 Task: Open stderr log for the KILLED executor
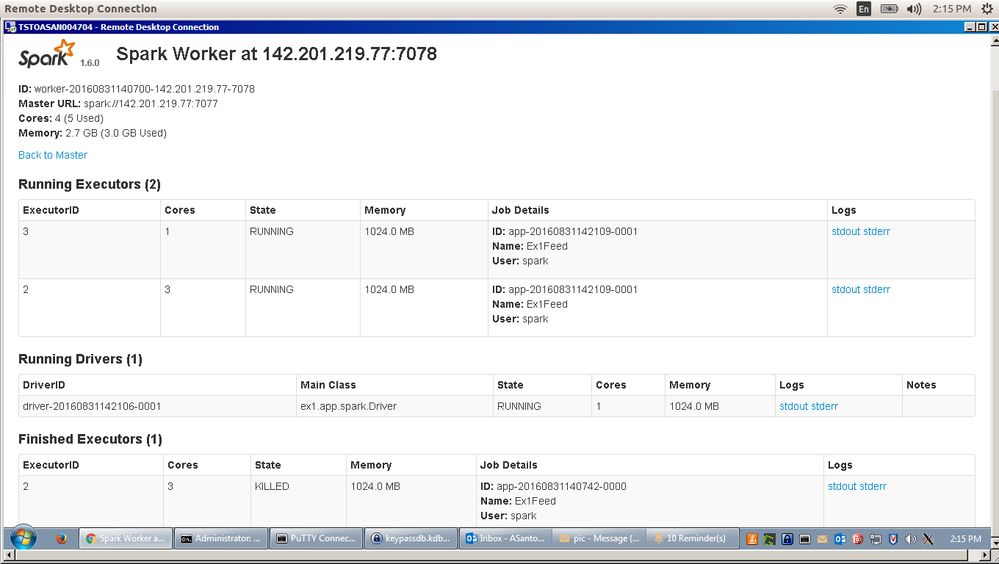coord(873,486)
